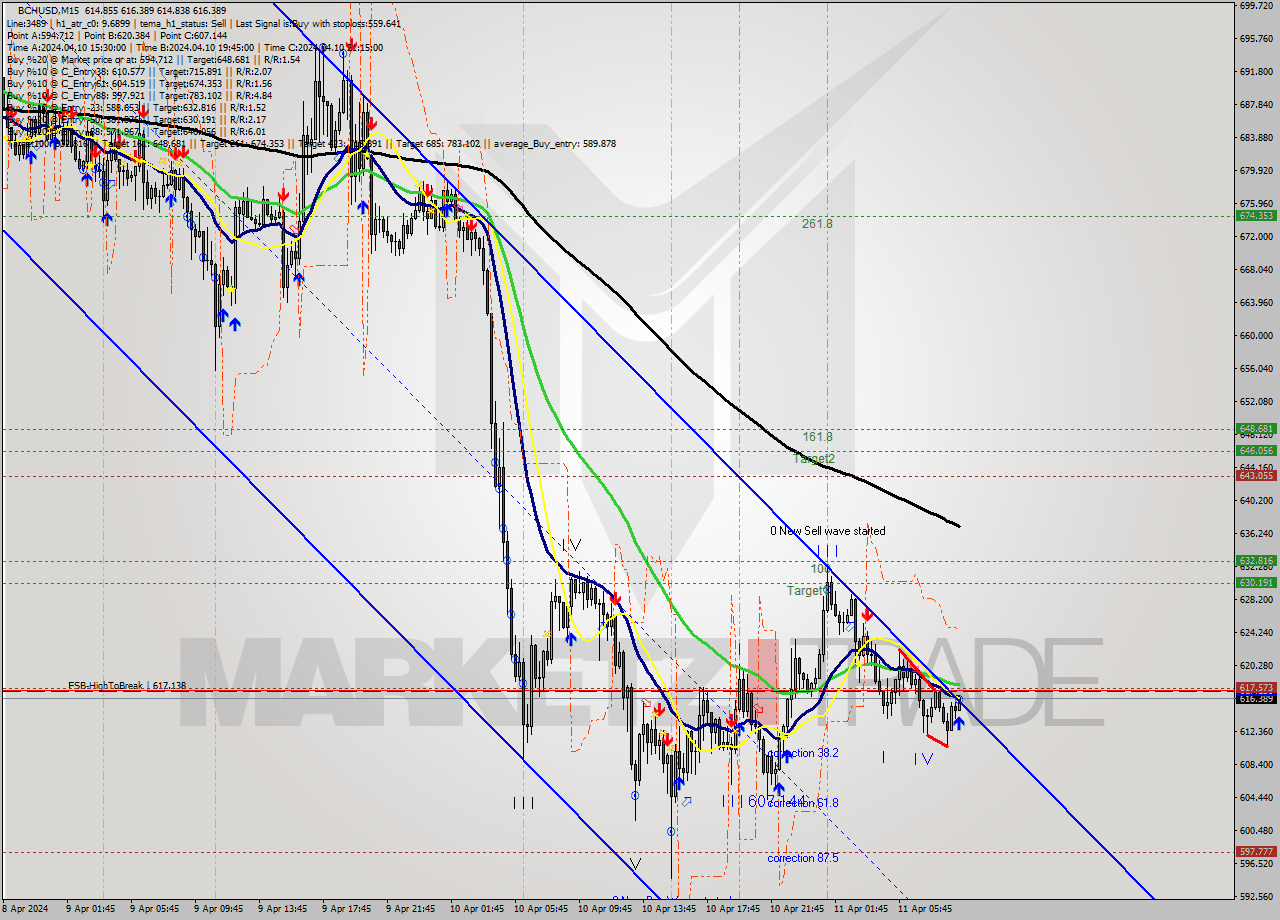
Task: Click the 10 Apr 05:45 time label
Action: pyautogui.click(x=541, y=909)
